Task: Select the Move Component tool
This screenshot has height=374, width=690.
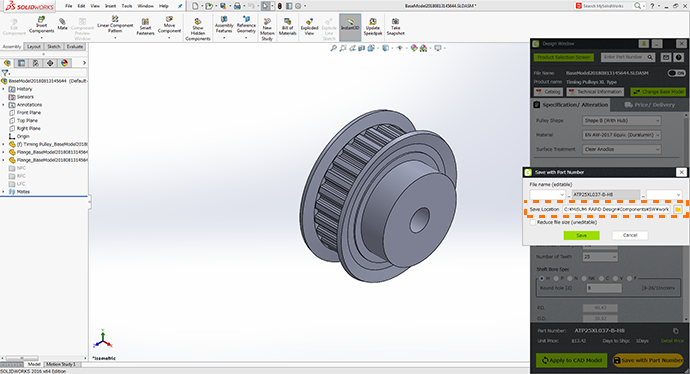Action: [x=169, y=26]
